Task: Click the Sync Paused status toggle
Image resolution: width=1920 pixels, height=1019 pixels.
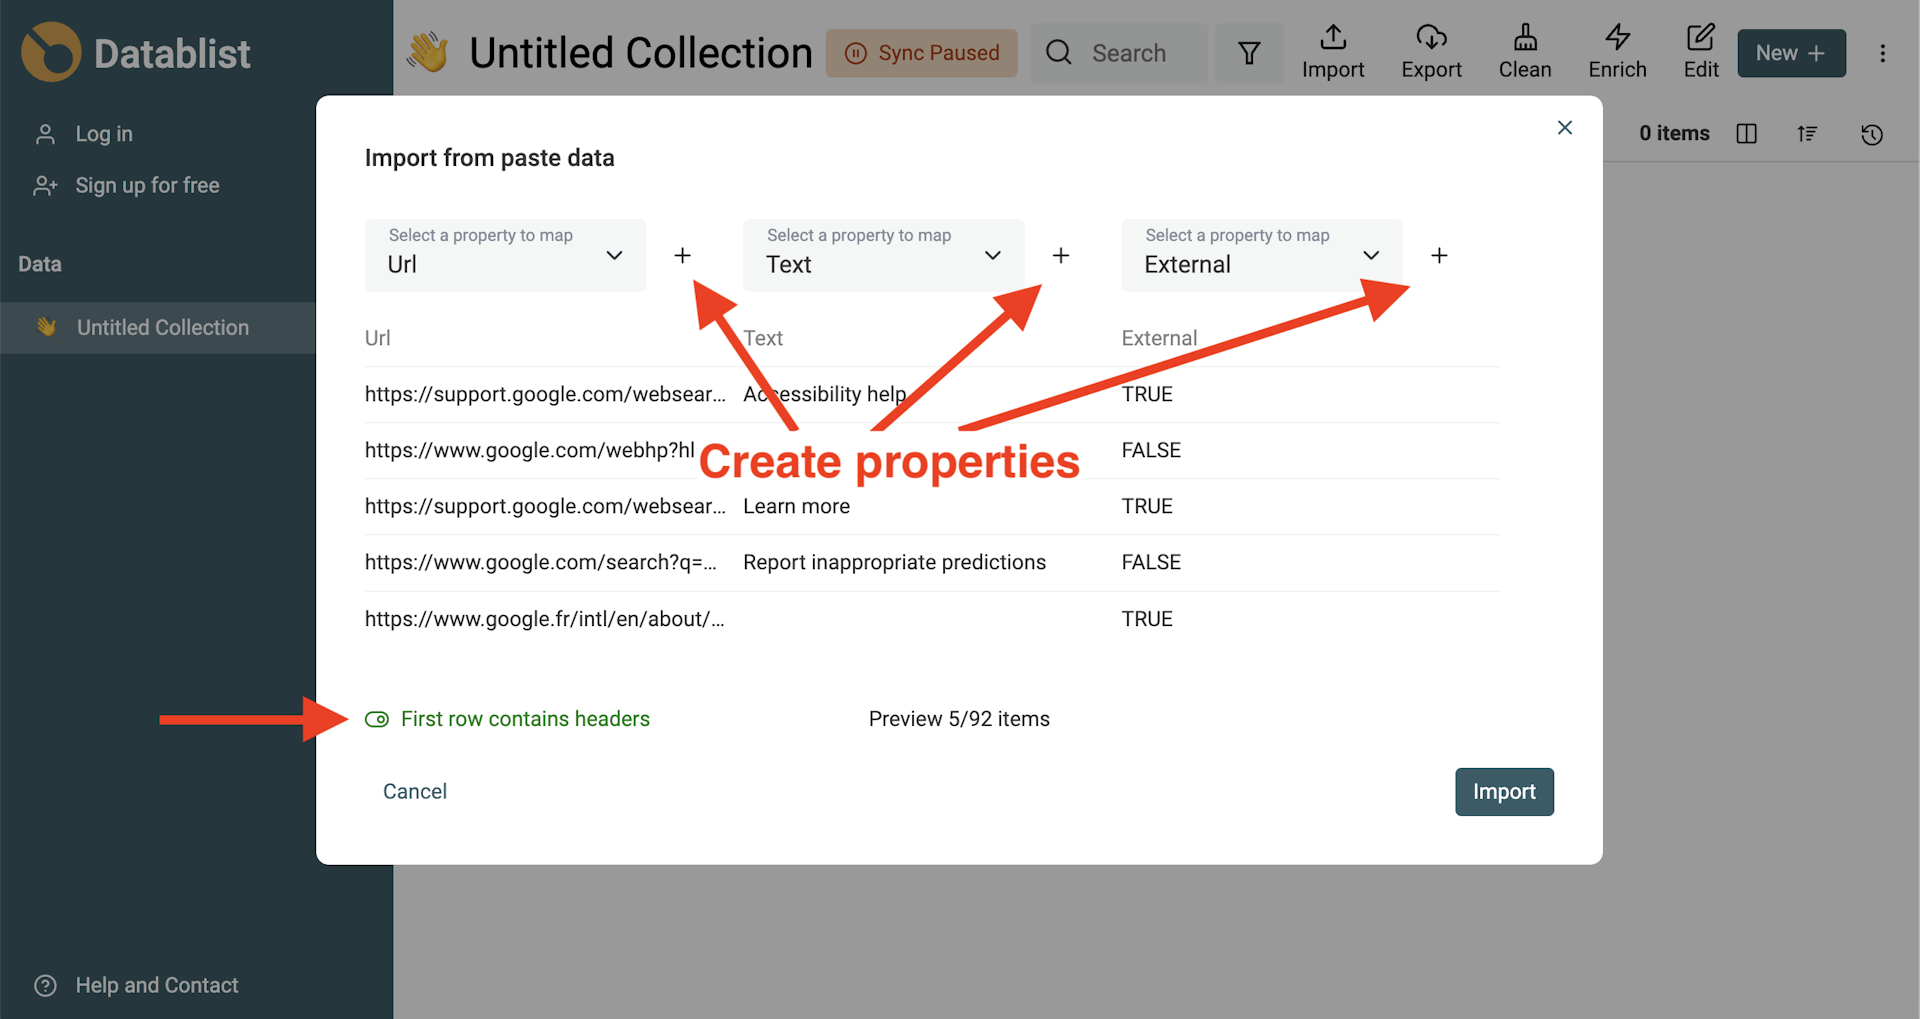Action: pos(921,53)
